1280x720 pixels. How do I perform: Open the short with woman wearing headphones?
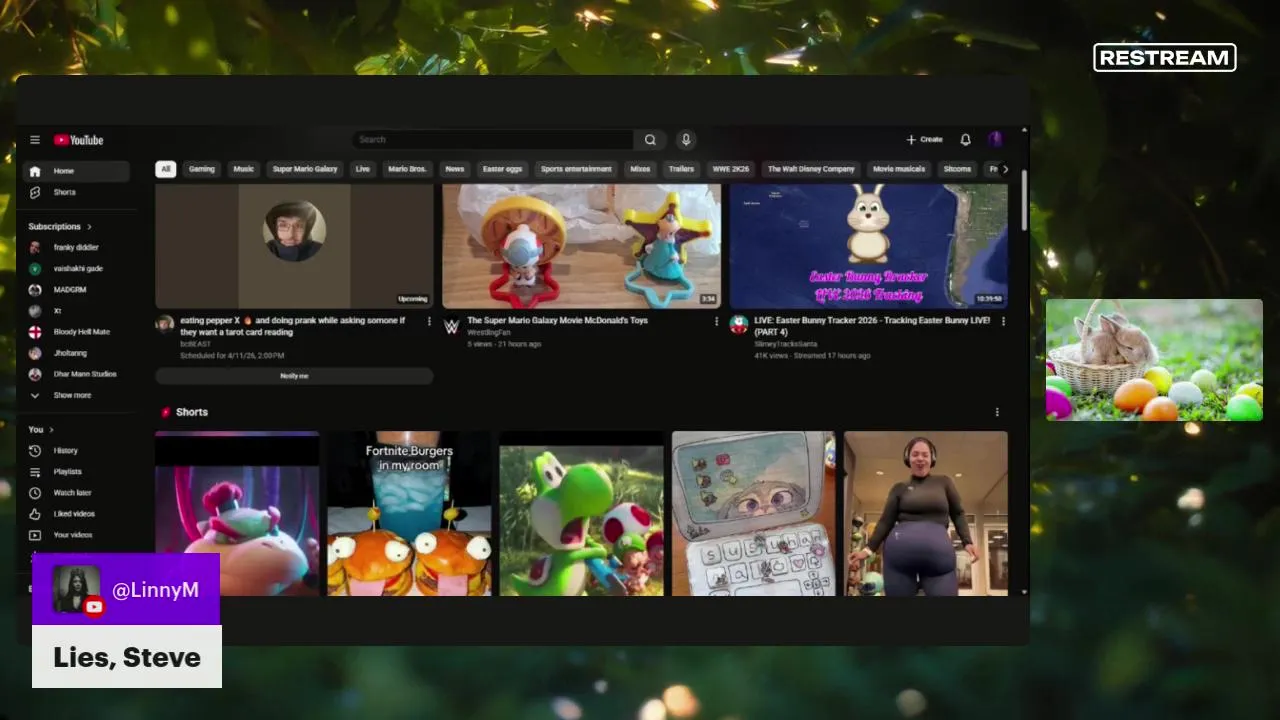(926, 514)
